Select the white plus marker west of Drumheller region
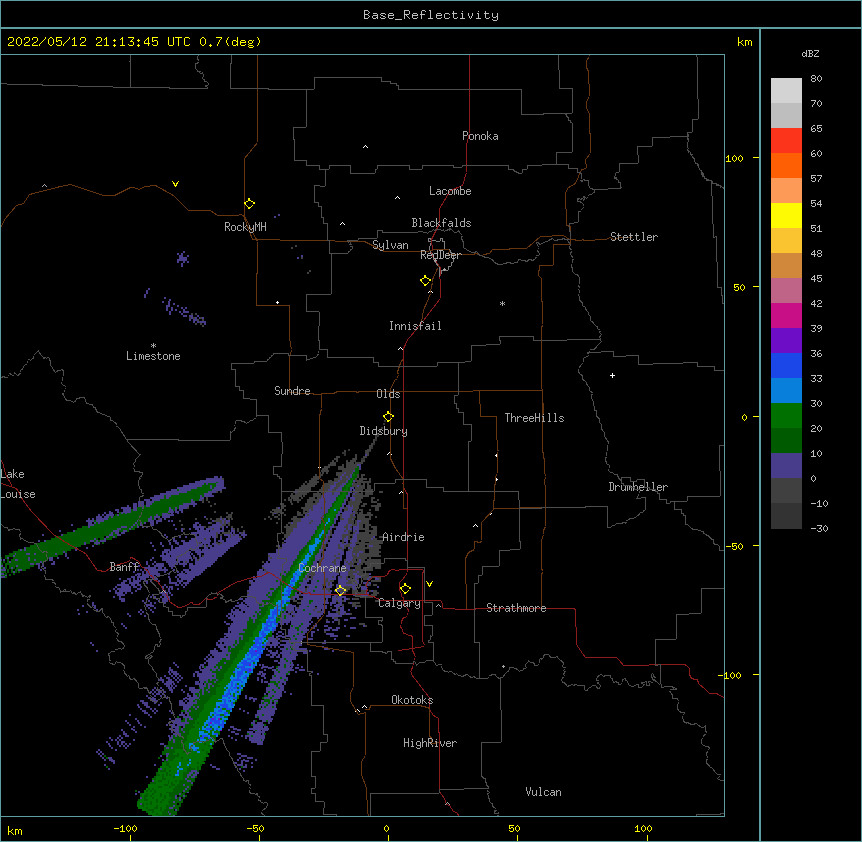 (612, 375)
